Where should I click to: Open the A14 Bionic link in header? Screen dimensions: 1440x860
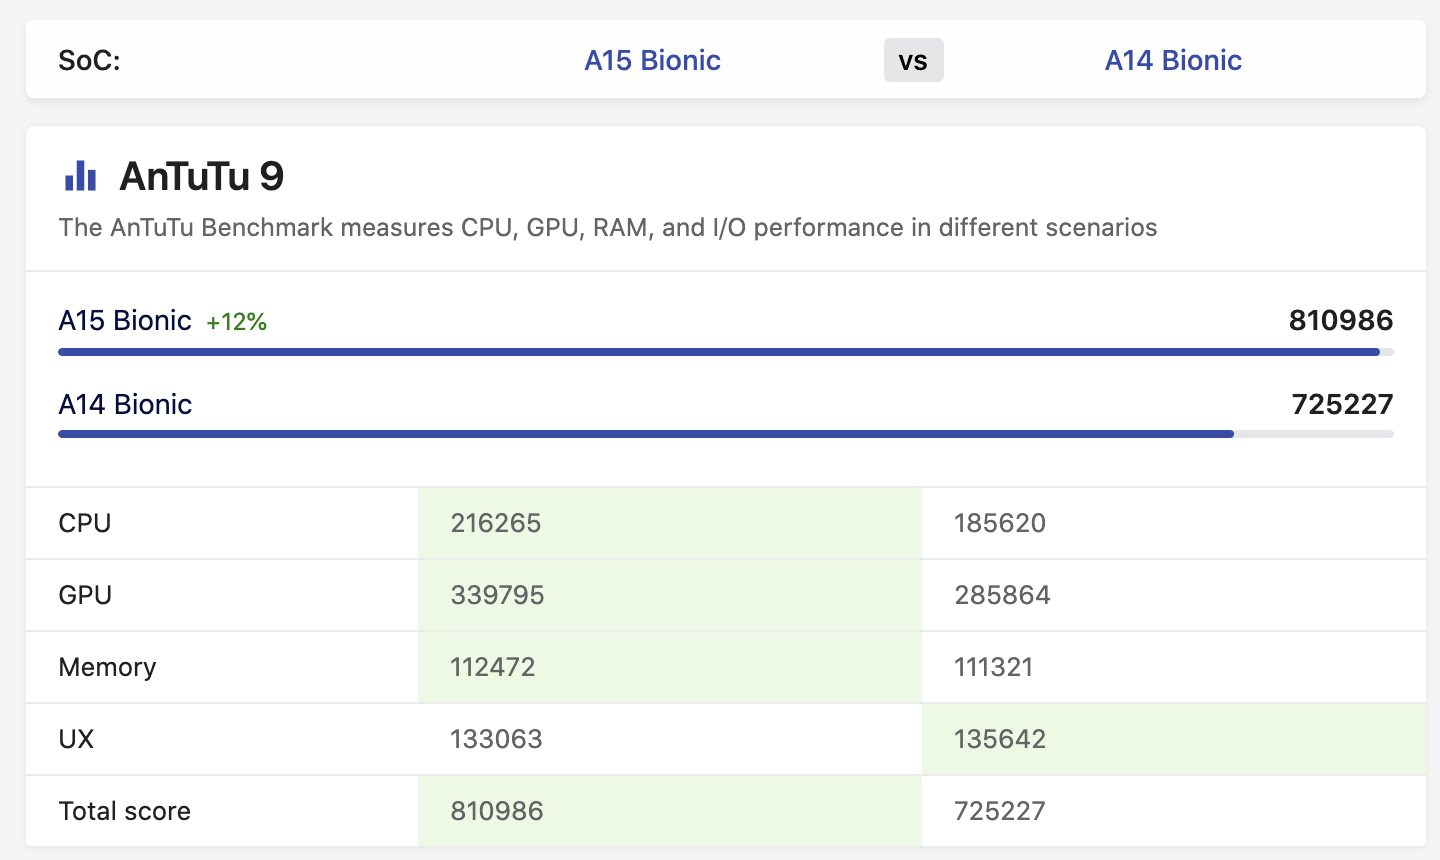(x=1173, y=60)
